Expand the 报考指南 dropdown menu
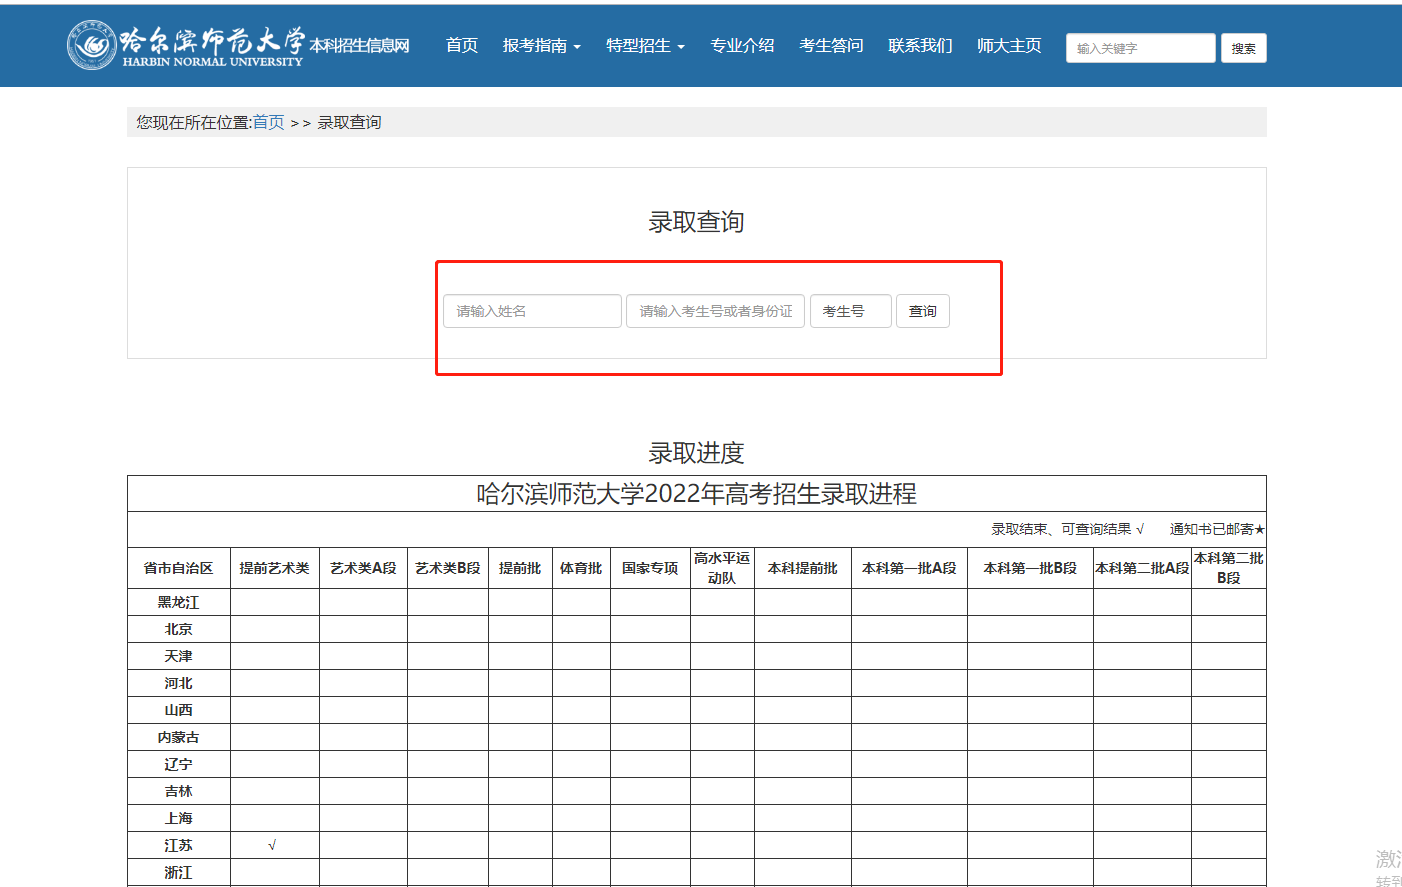Viewport: 1402px width, 887px height. coord(541,46)
